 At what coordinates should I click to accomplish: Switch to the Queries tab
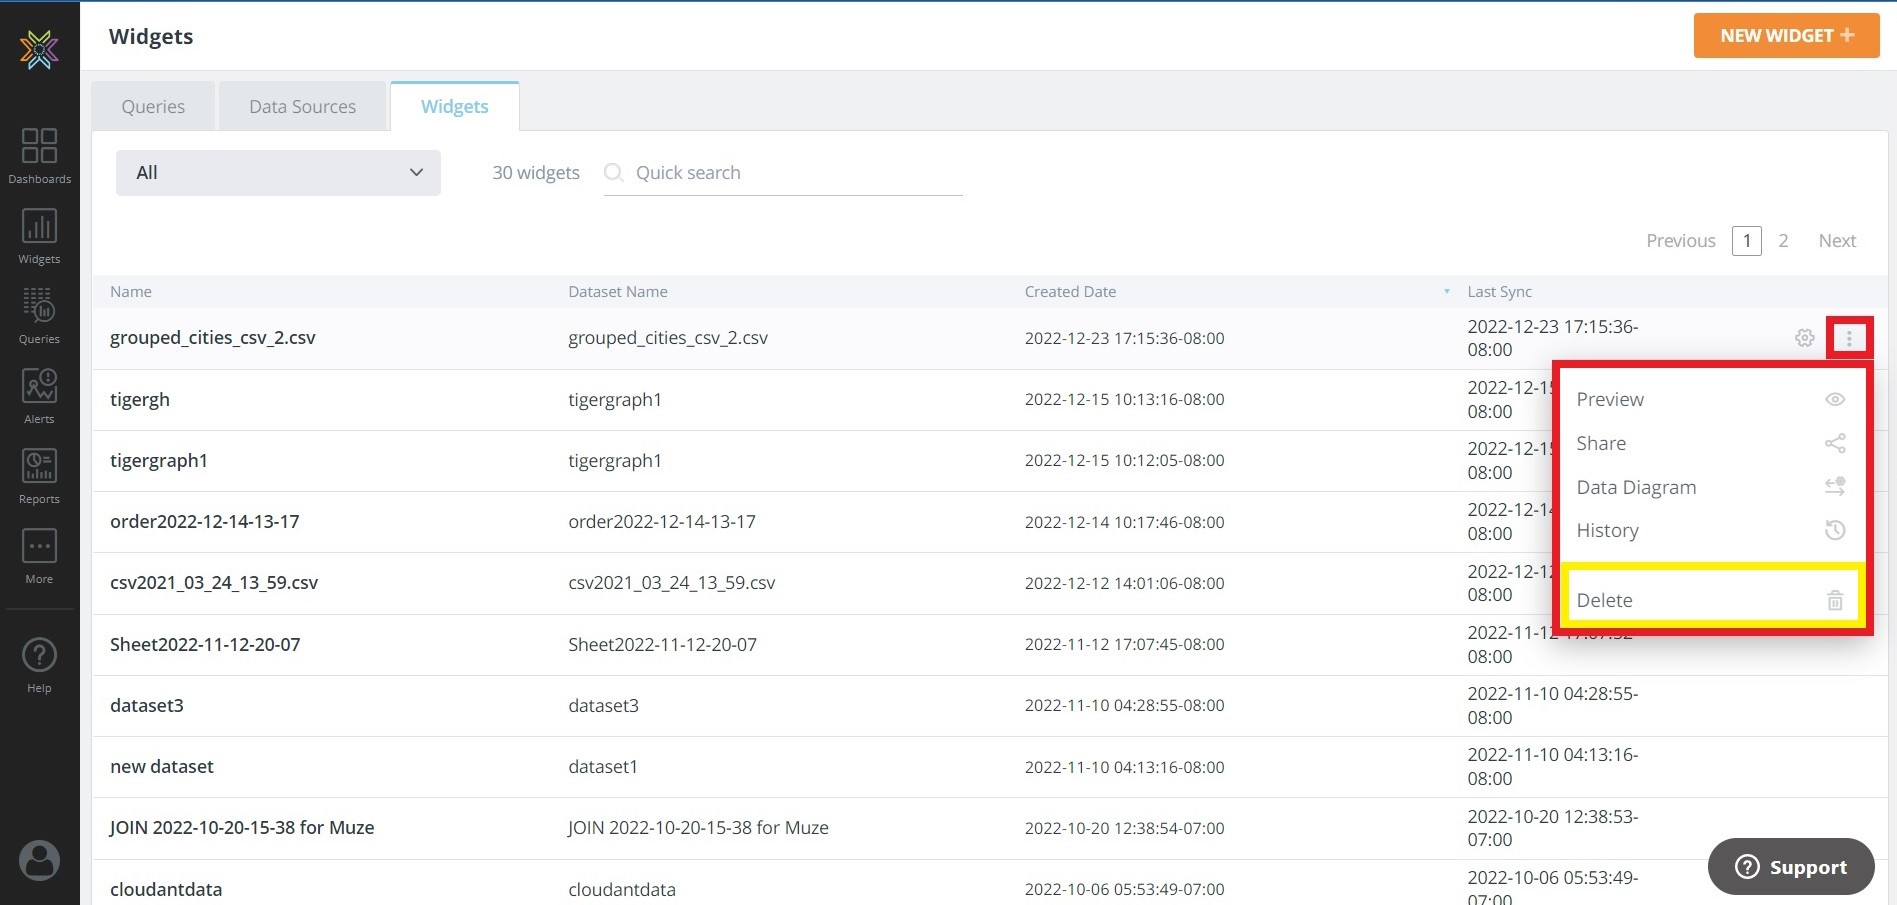[153, 107]
